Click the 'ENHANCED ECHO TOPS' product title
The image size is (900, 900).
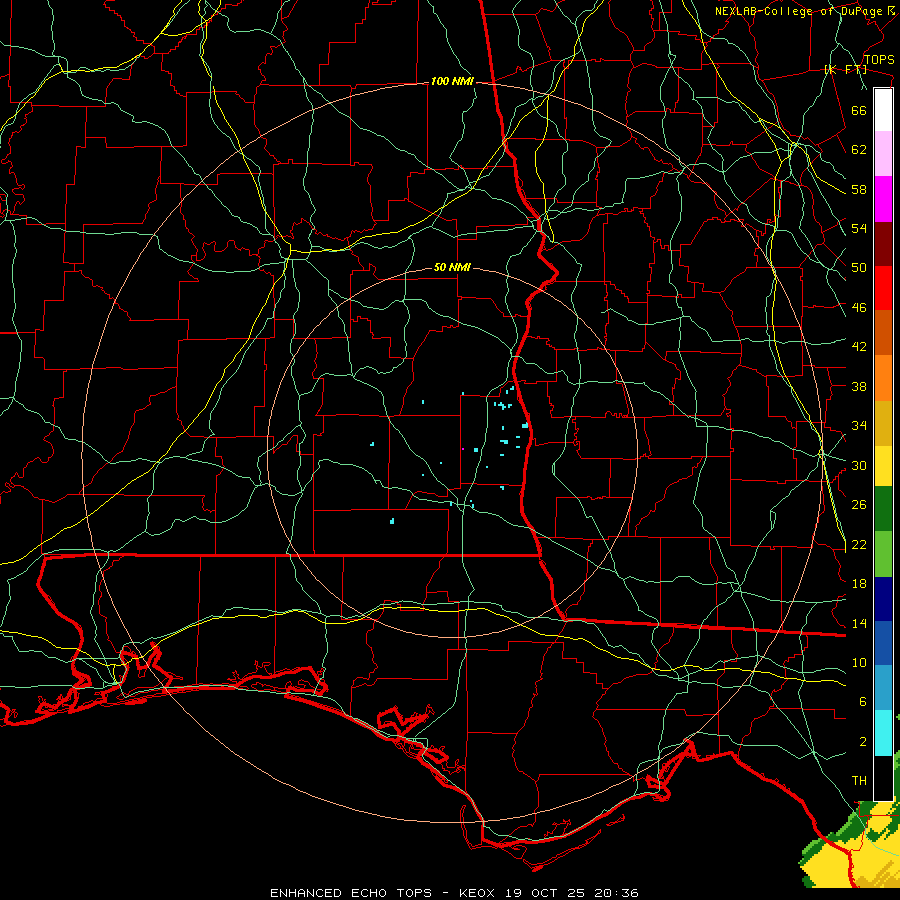click(351, 893)
